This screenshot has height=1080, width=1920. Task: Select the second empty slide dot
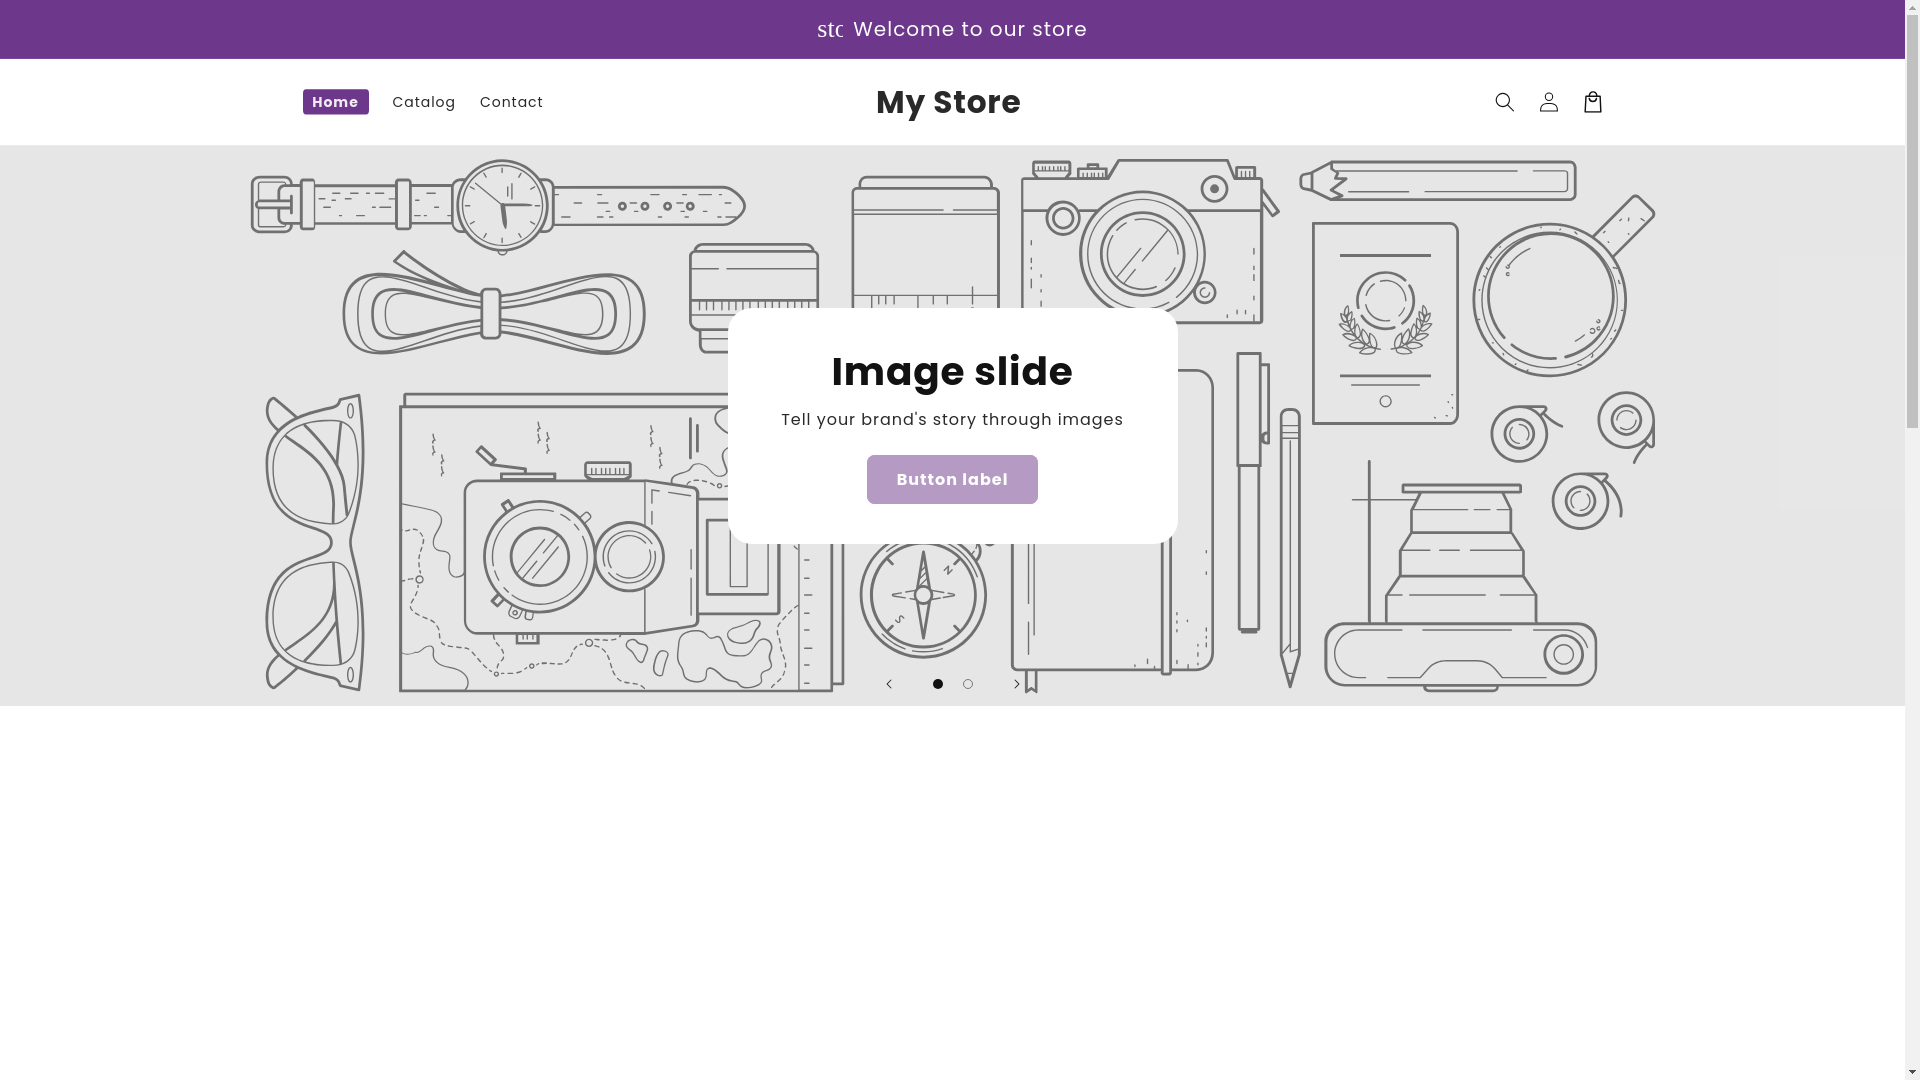click(967, 684)
